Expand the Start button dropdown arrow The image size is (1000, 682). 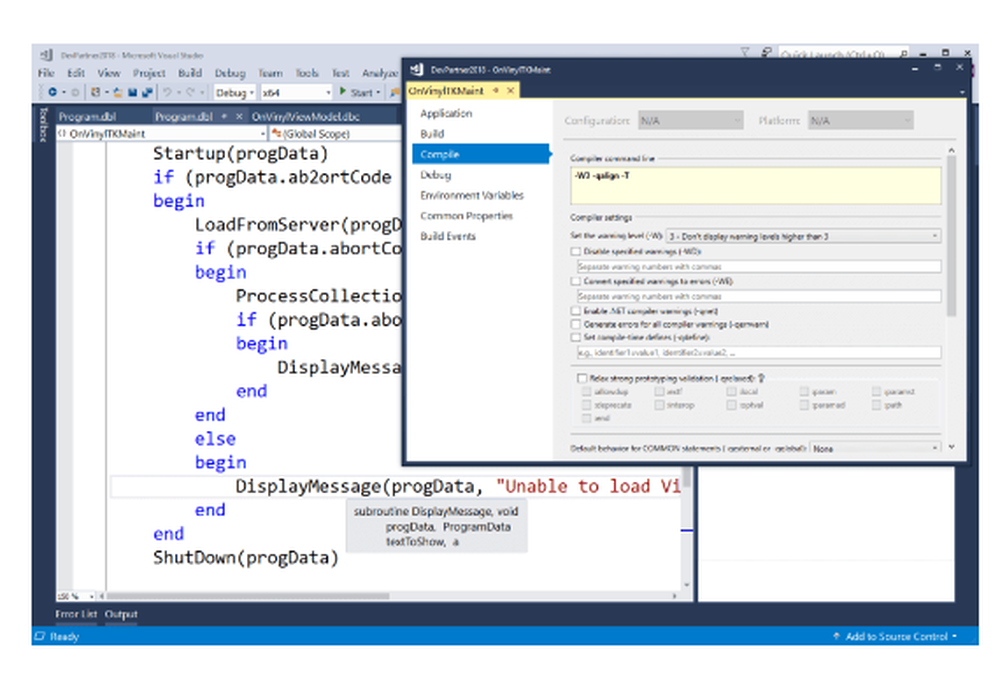tap(378, 93)
